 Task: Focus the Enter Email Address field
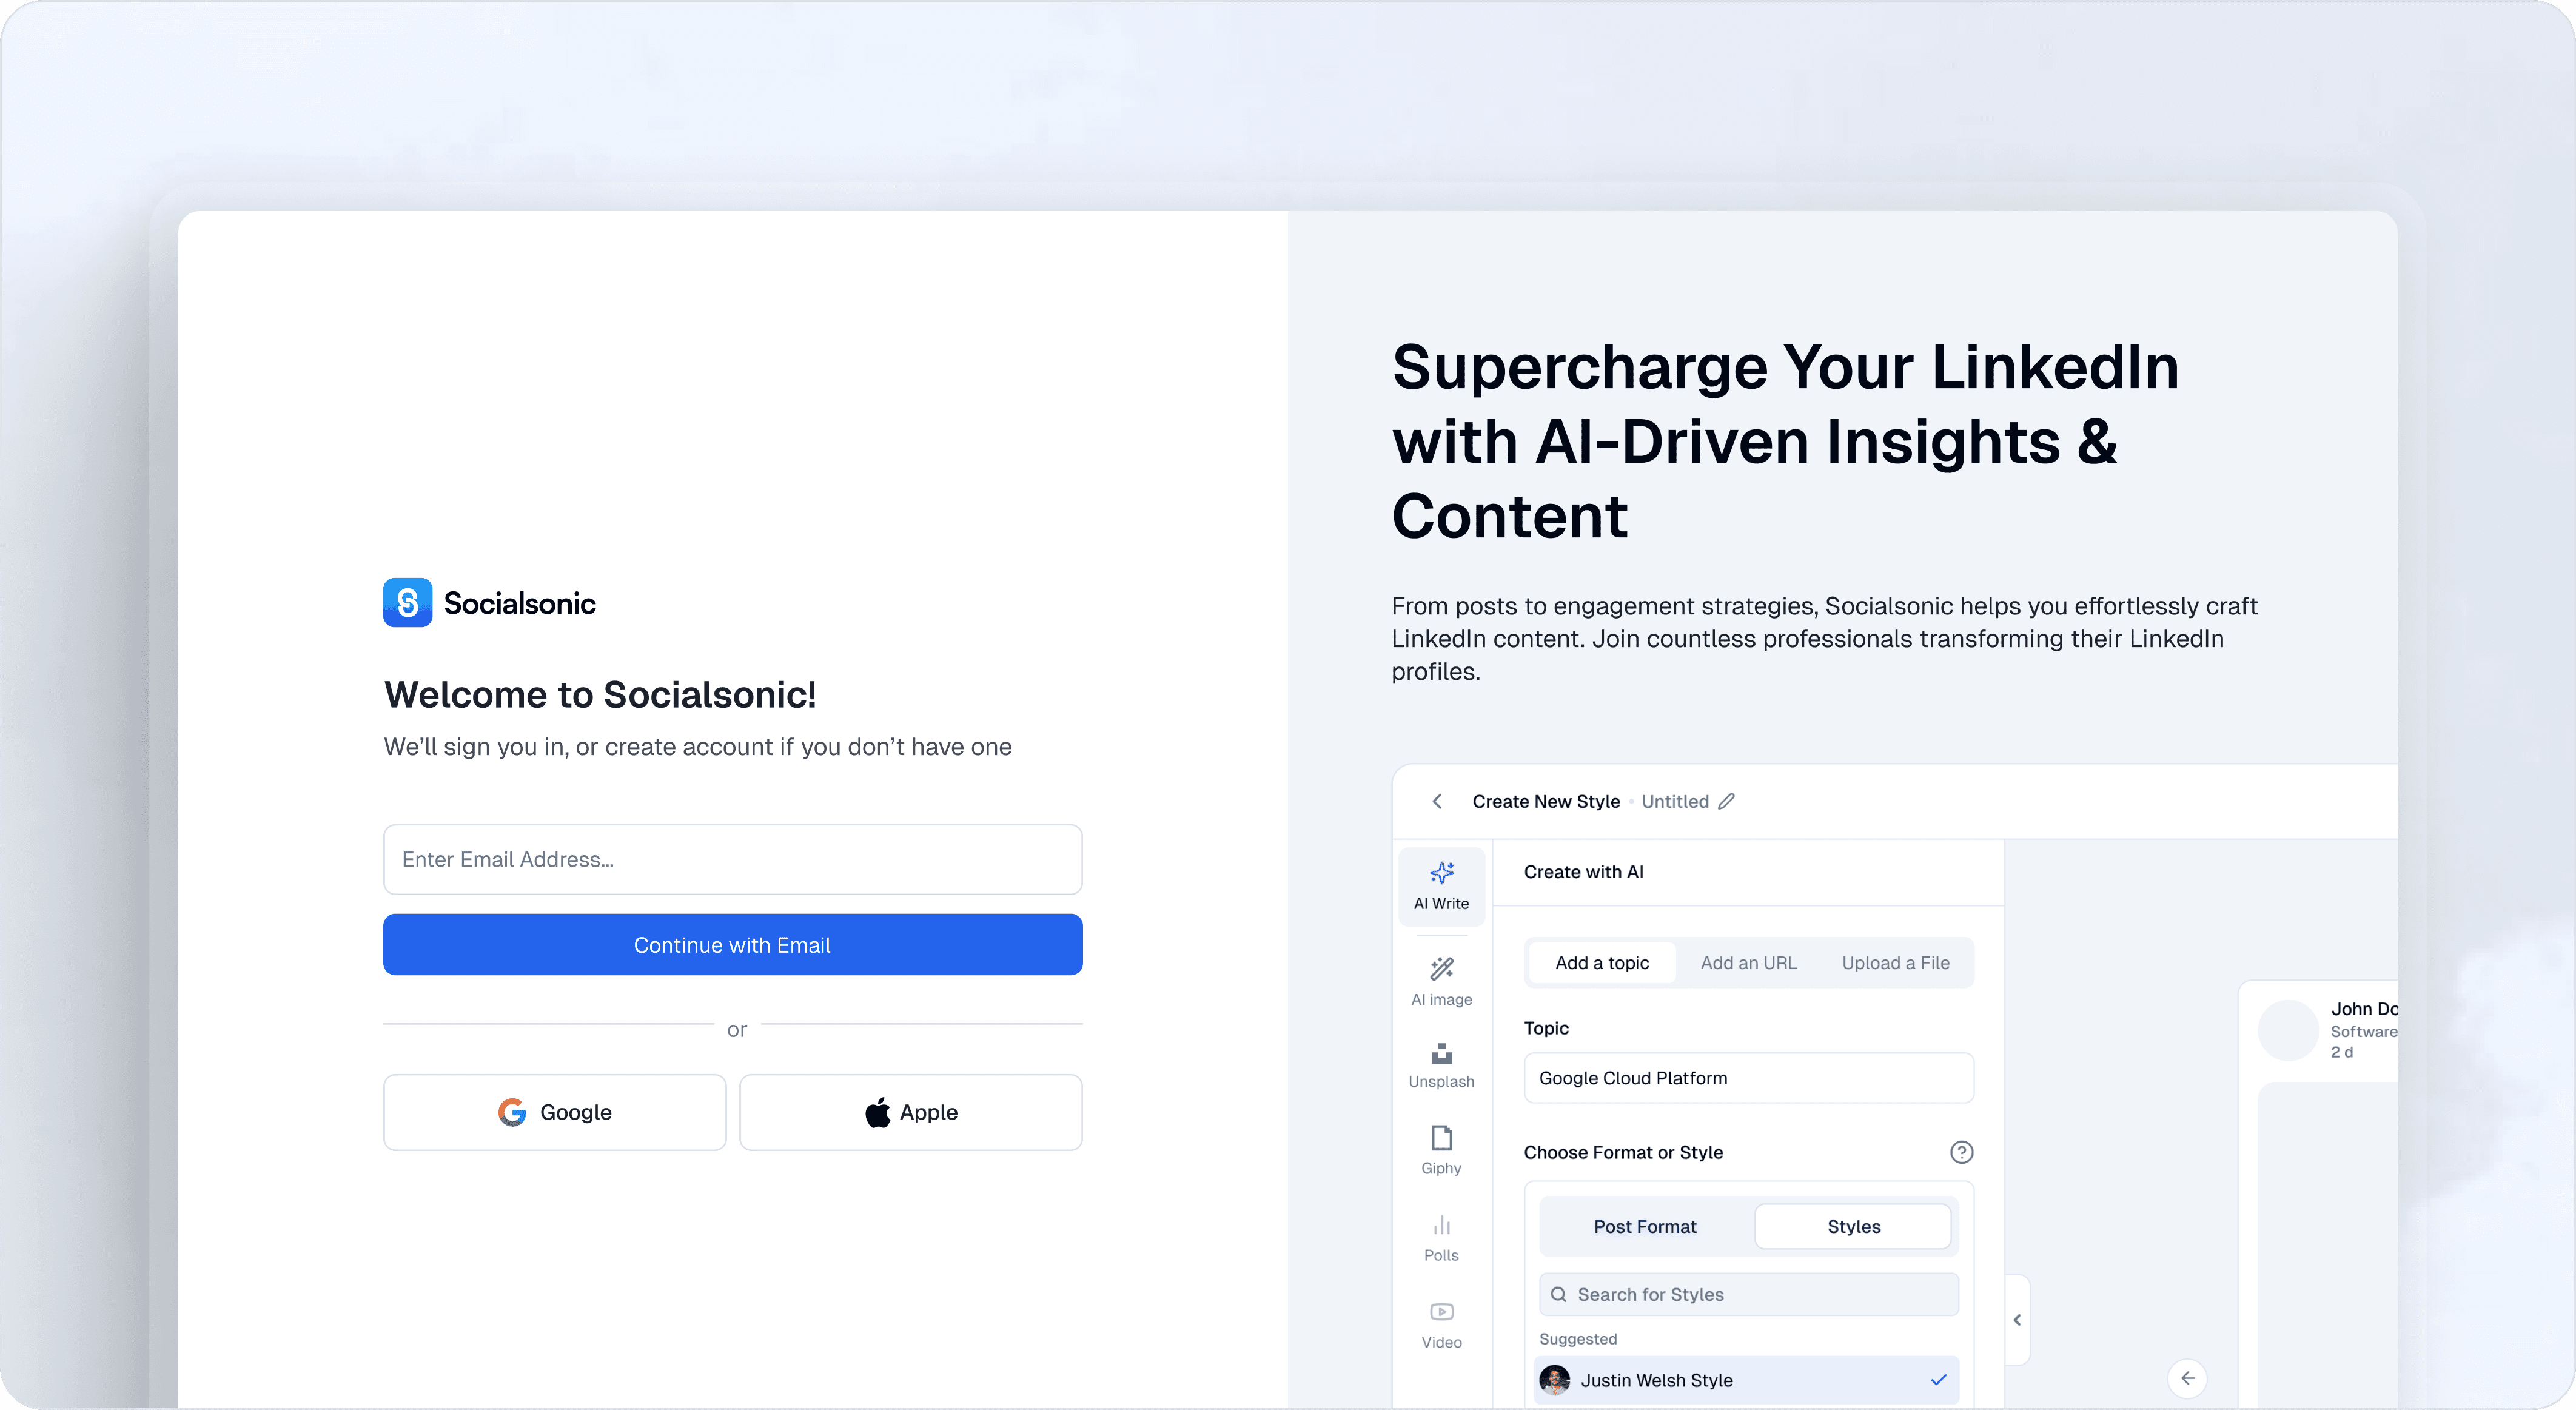click(x=732, y=859)
